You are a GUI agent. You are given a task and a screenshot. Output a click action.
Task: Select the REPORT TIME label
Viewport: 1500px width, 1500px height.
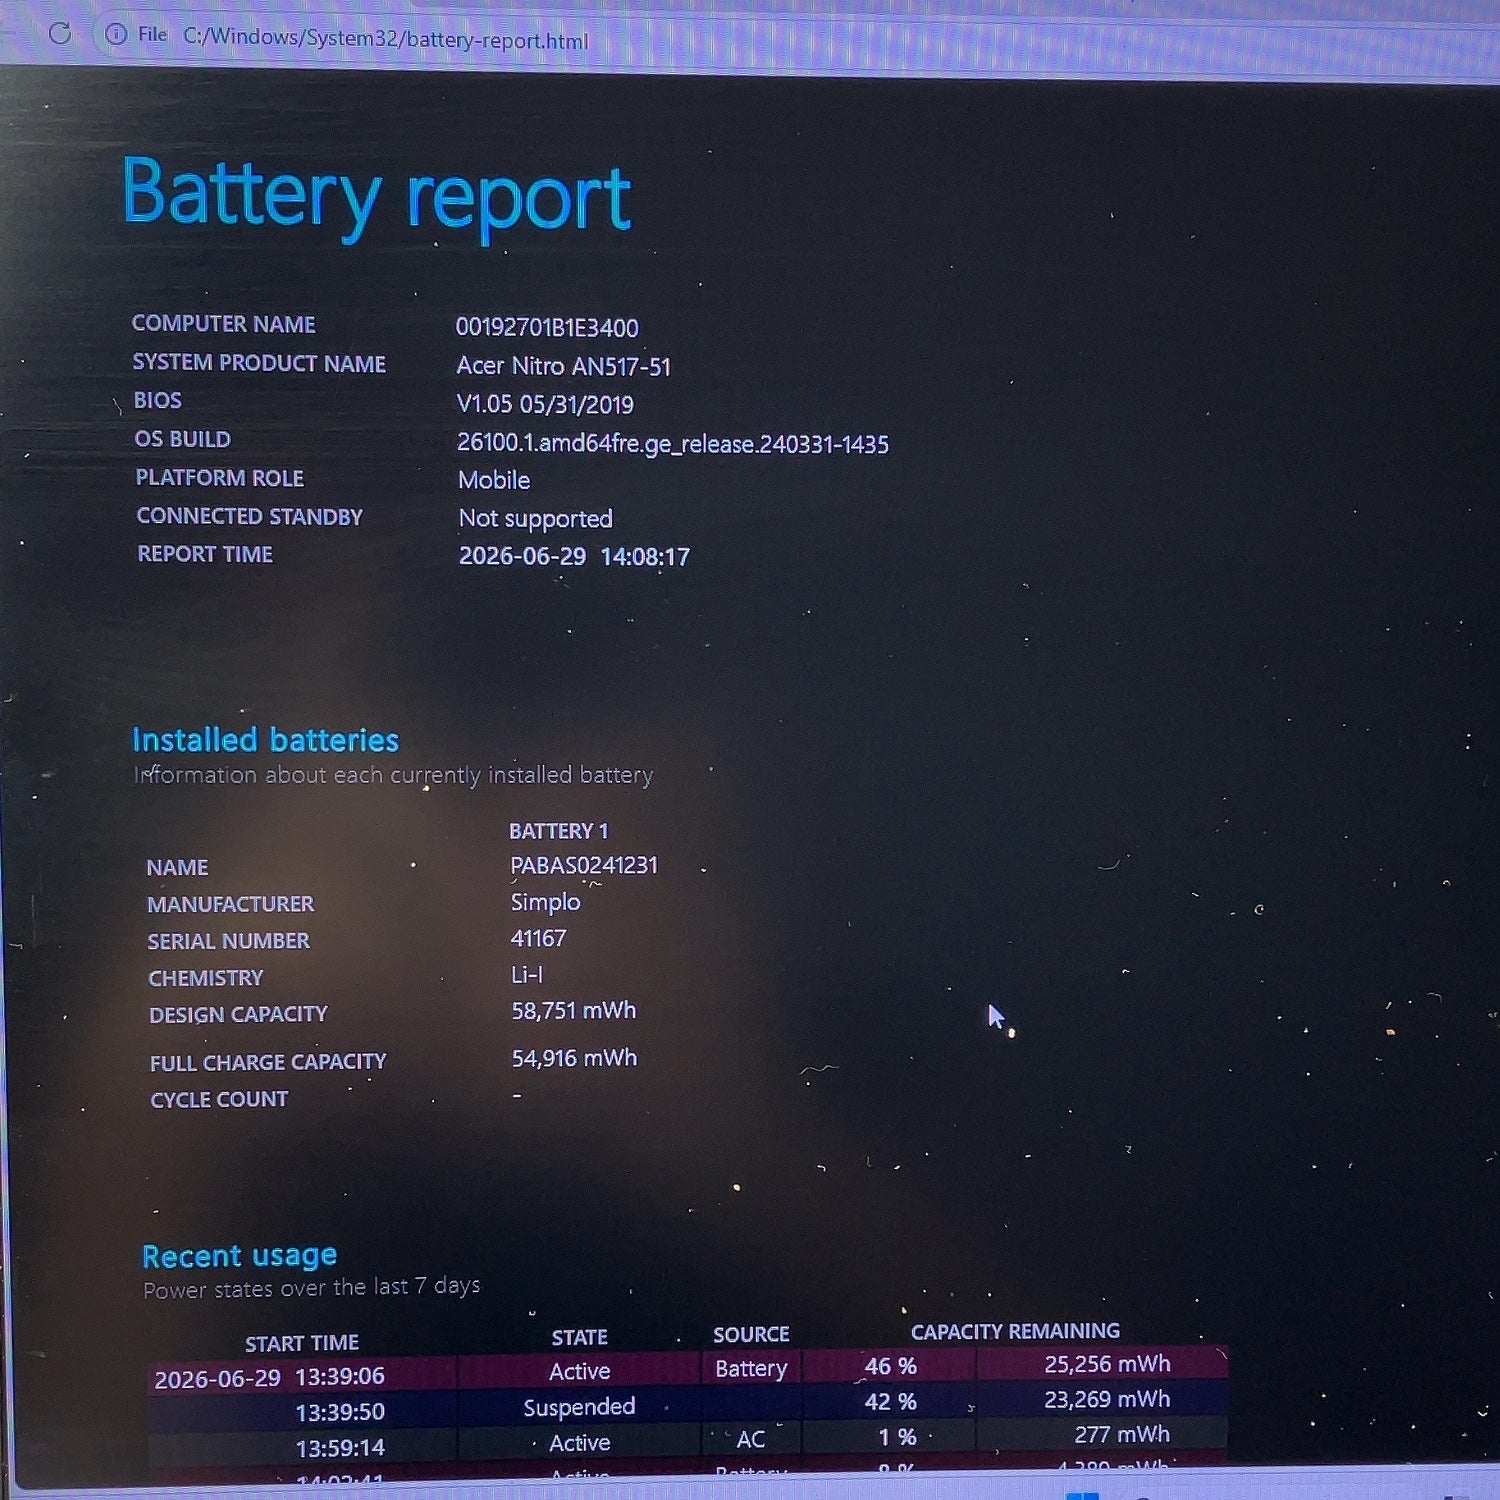click(205, 554)
